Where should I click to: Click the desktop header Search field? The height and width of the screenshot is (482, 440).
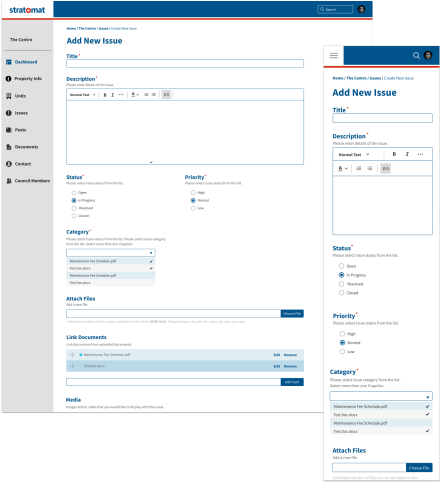(x=335, y=9)
